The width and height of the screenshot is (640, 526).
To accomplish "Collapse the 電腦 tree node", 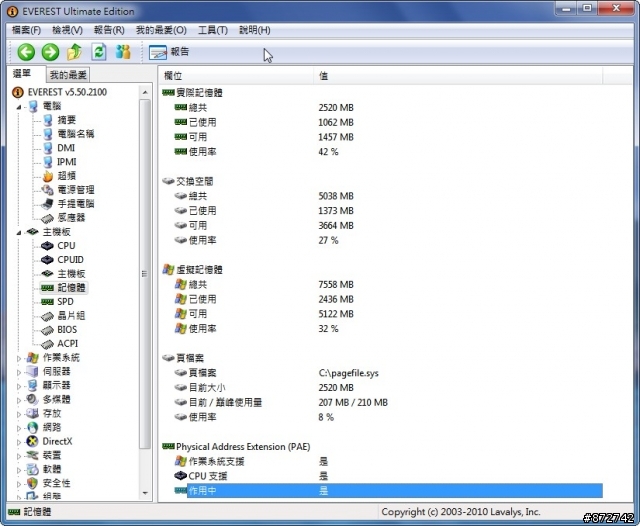I will click(19, 107).
